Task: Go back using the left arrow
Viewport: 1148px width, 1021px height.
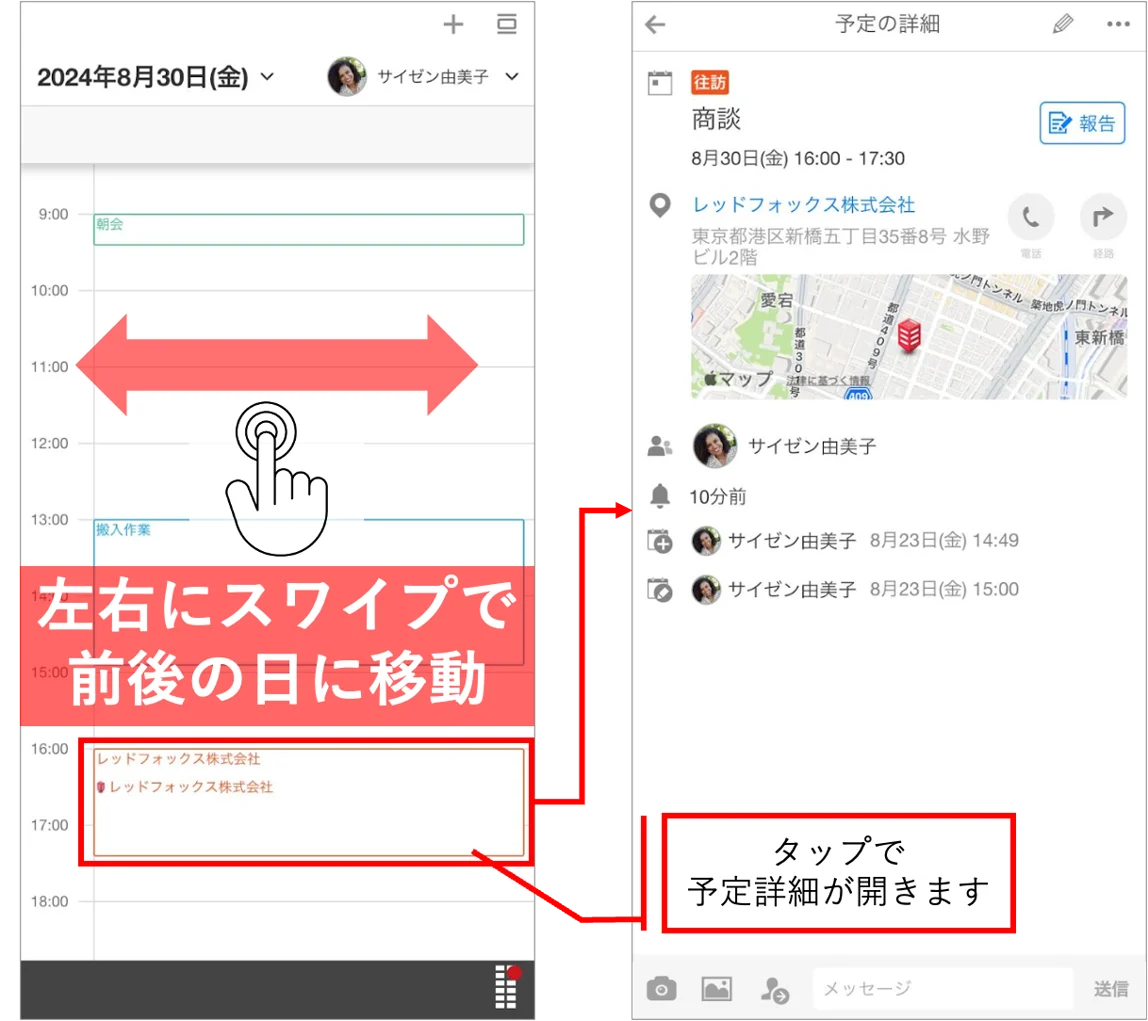Action: 655,25
